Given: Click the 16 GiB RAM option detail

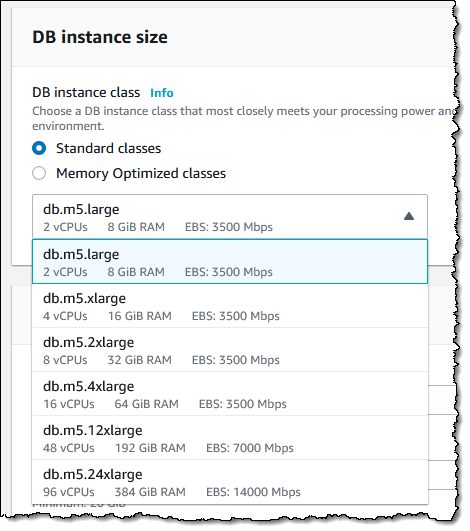Looking at the screenshot, I should 140,316.
